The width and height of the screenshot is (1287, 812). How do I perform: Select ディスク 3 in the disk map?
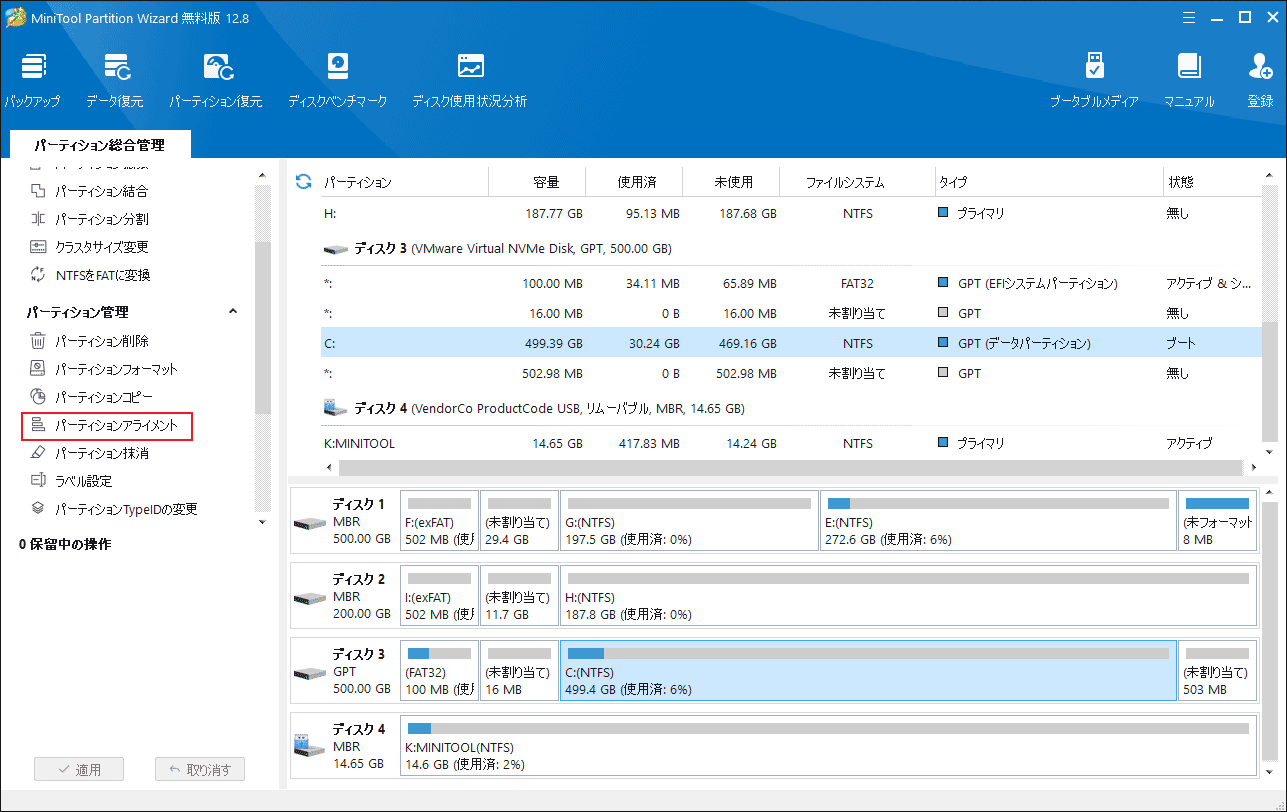(344, 671)
